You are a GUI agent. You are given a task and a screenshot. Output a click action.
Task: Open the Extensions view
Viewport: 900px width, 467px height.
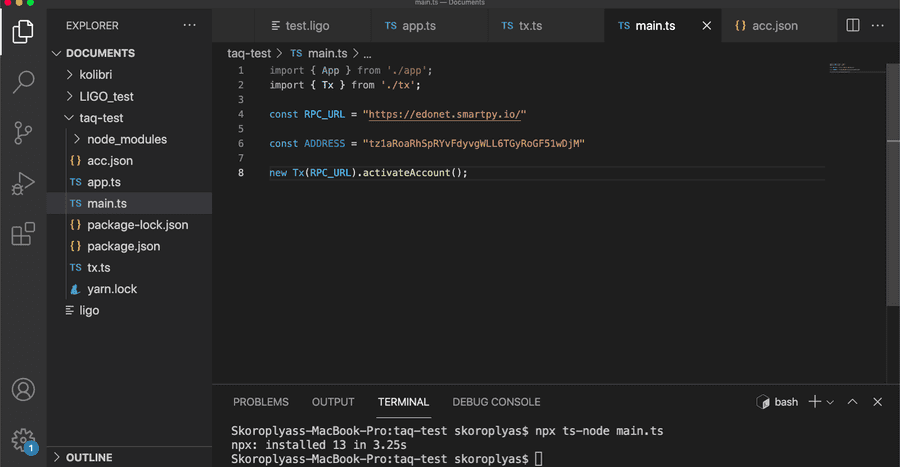(23, 235)
